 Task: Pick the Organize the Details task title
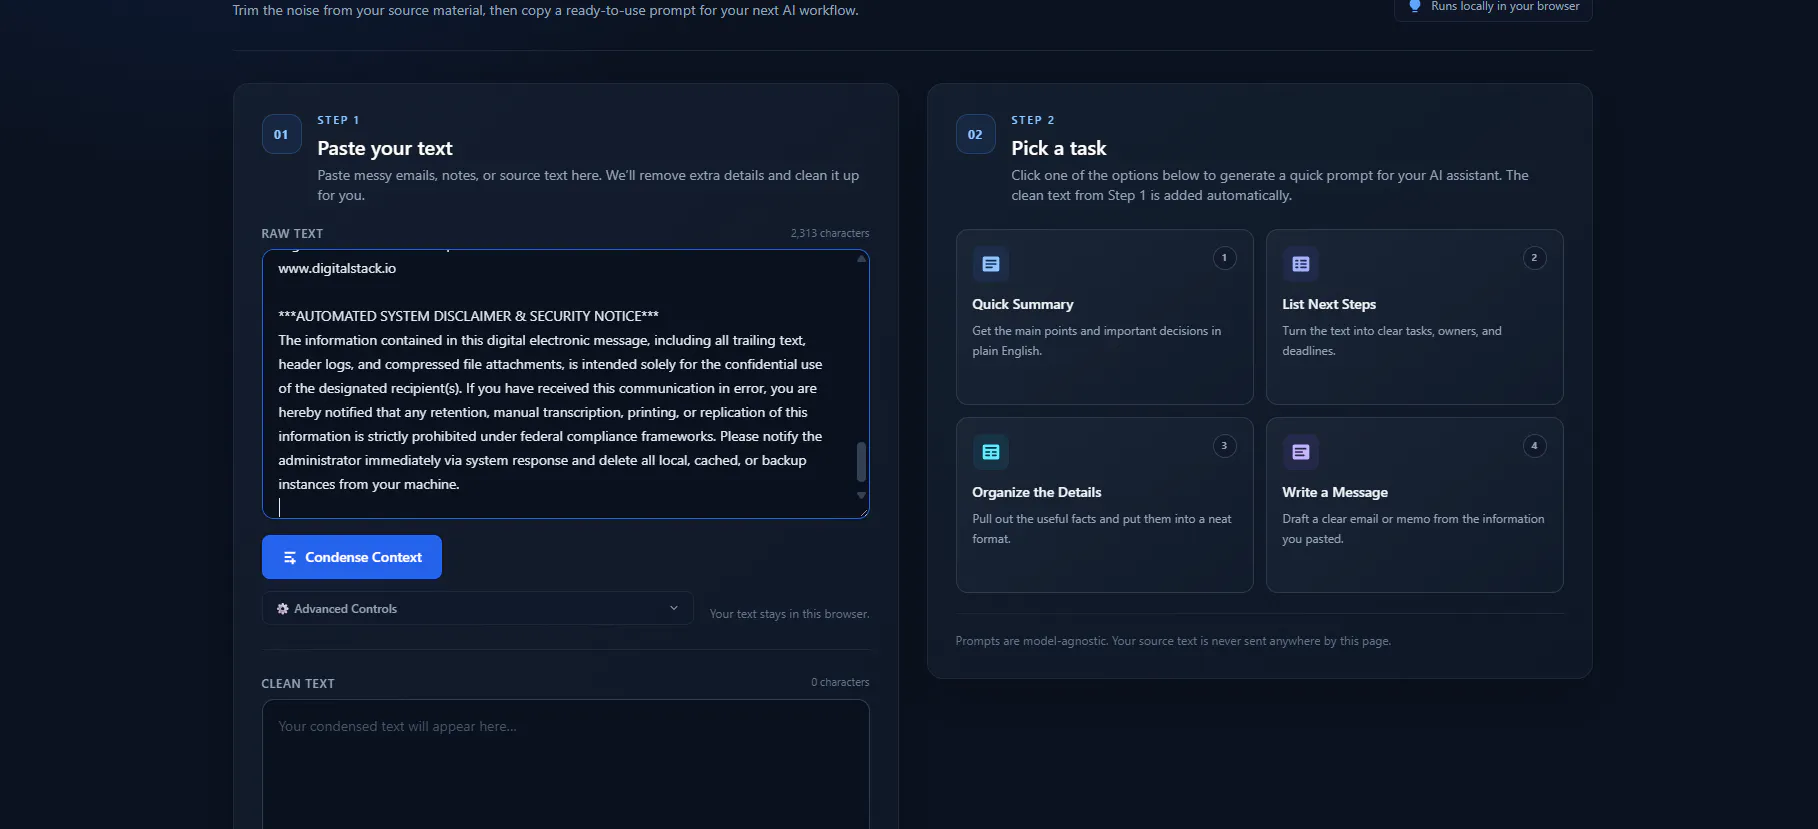[1037, 492]
